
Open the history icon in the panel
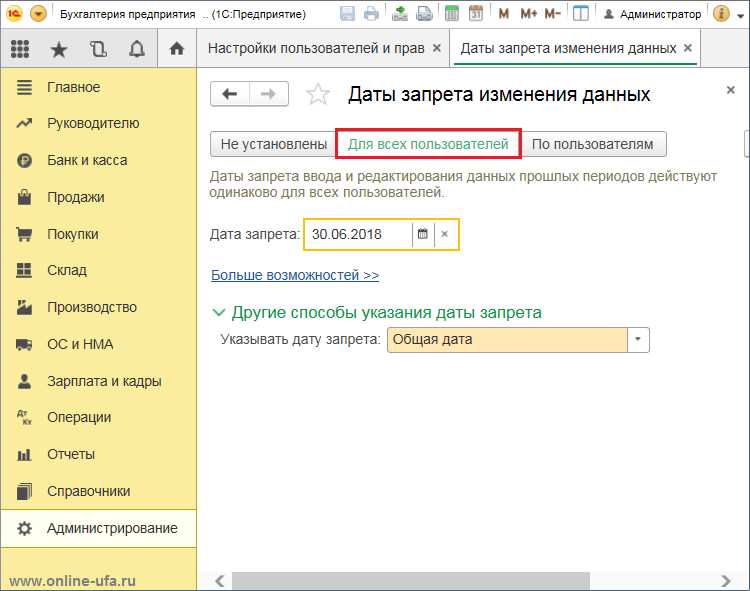coord(98,49)
